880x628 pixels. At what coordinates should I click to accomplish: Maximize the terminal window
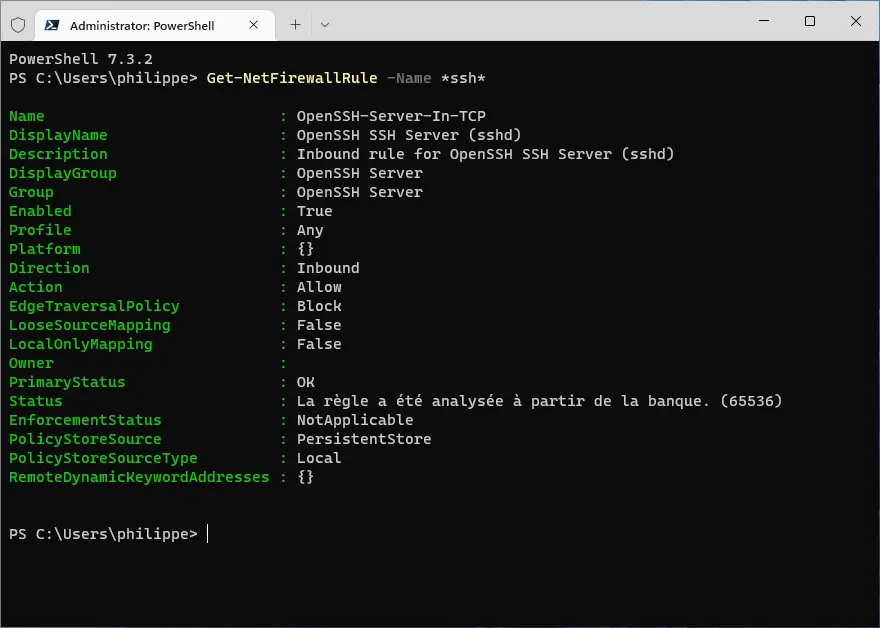coord(810,21)
